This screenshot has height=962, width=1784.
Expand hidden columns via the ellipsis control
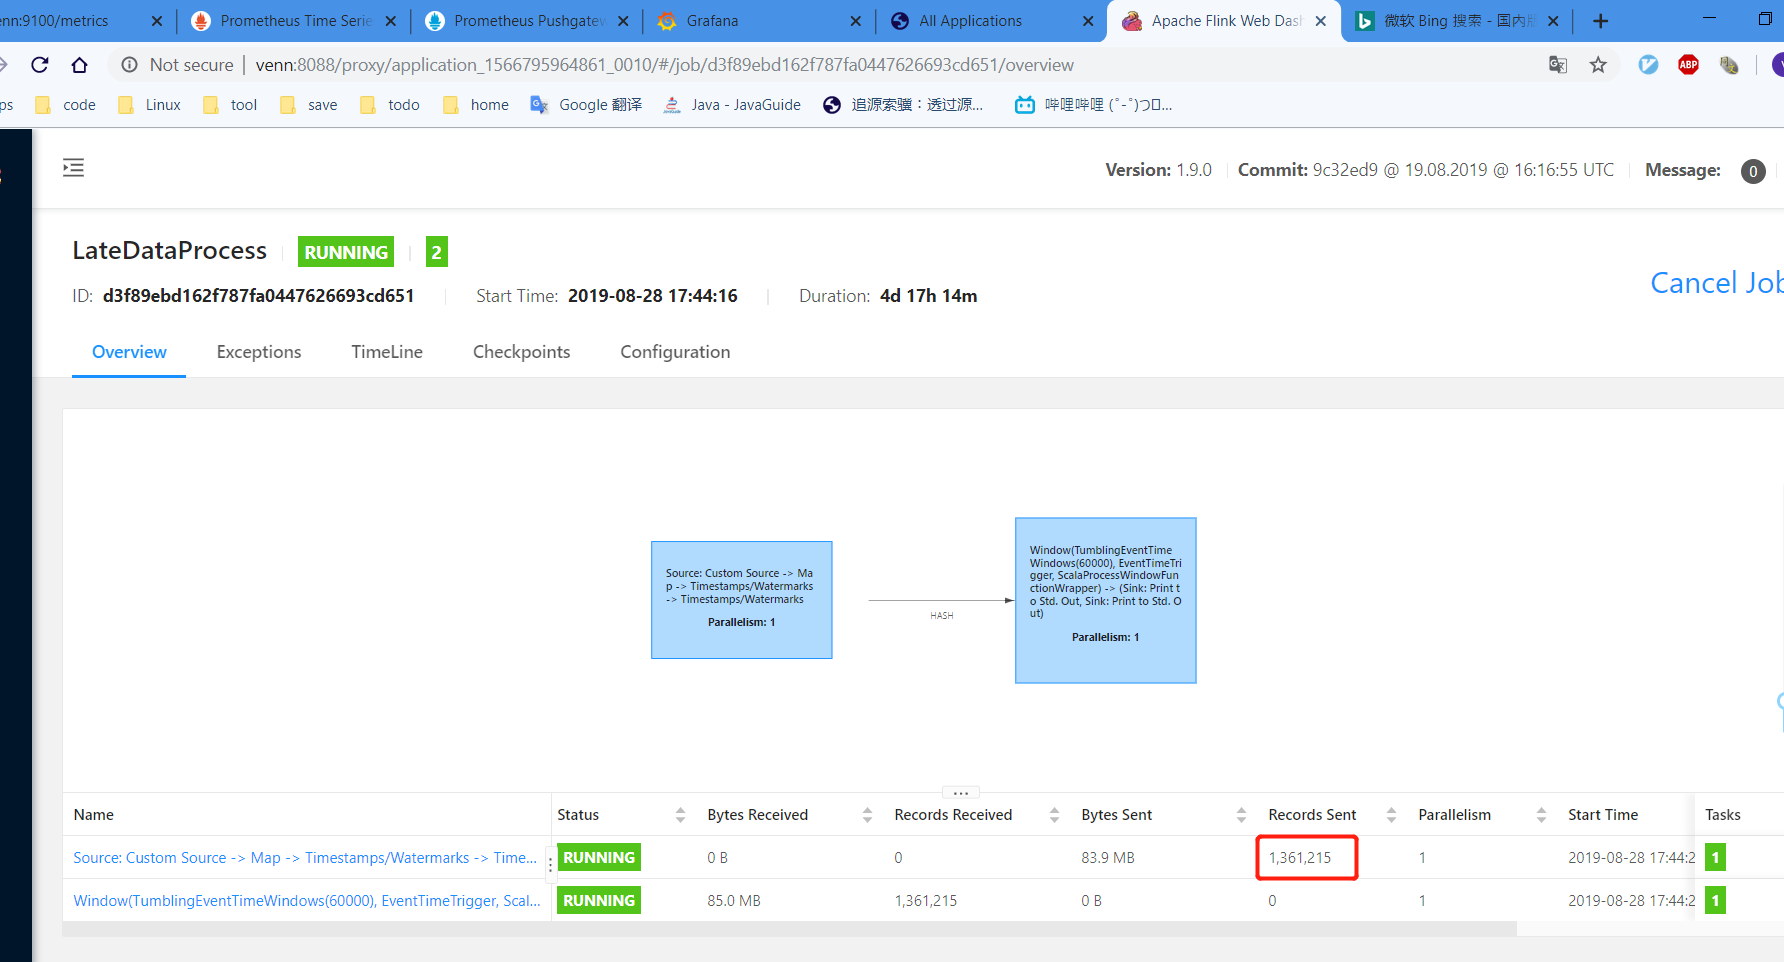click(961, 792)
